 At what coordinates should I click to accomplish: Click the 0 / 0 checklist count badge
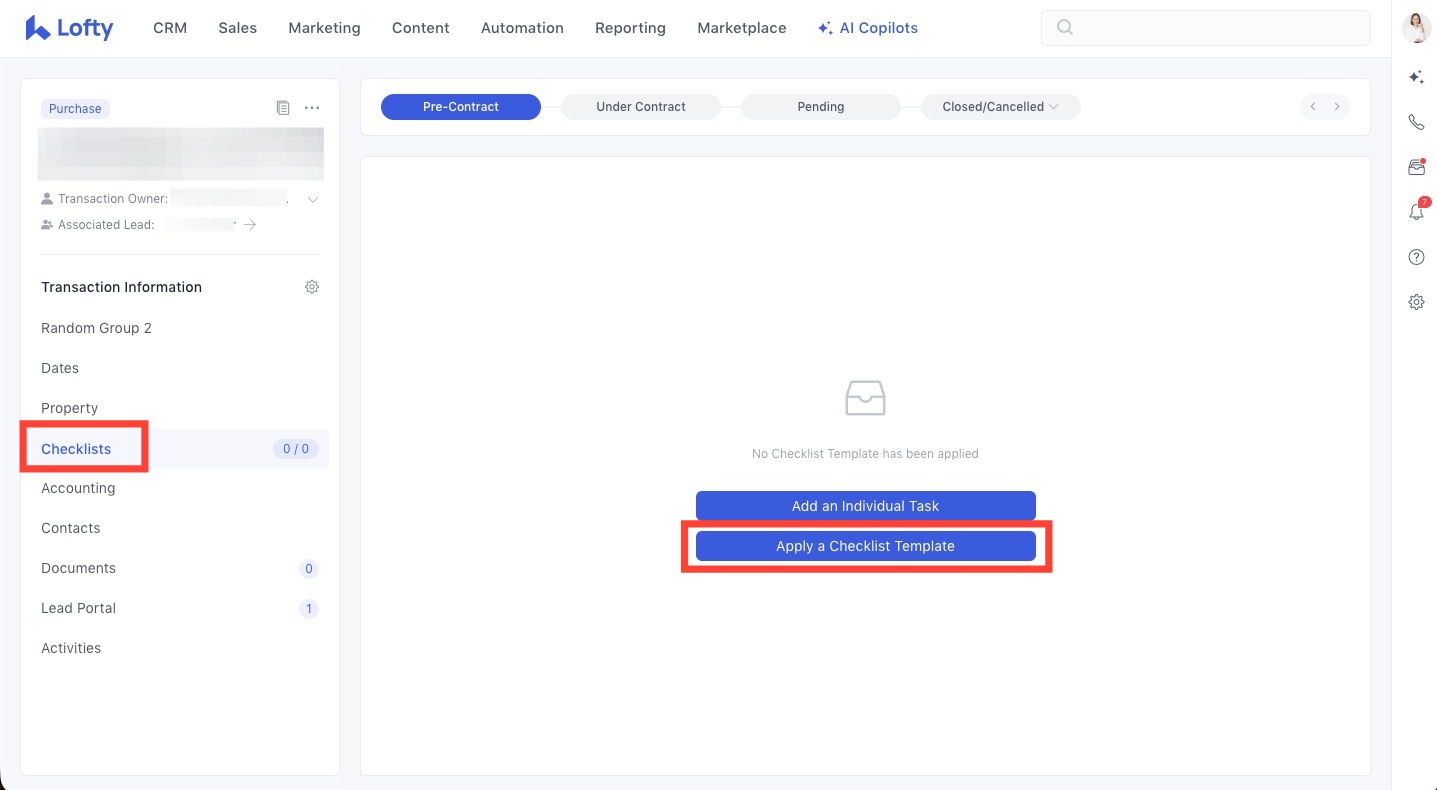pyautogui.click(x=296, y=449)
